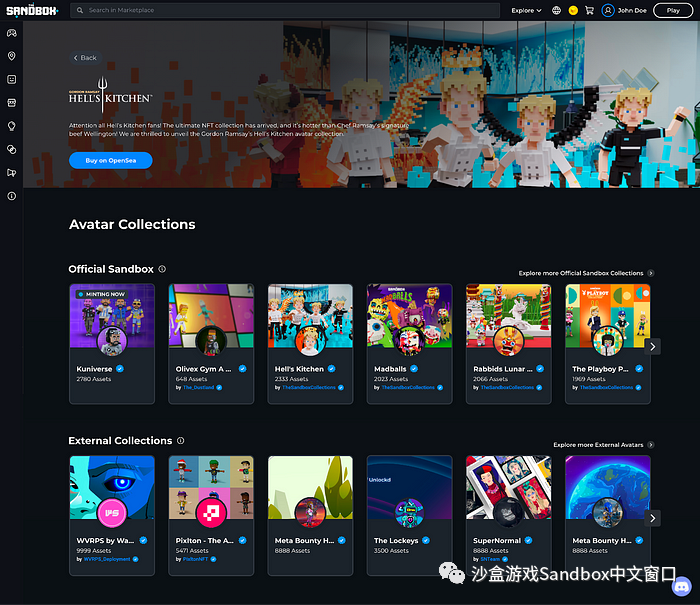Viewport: 700px width, 605px height.
Task: Open WVRPS_Deployment creator link
Action: (107, 559)
